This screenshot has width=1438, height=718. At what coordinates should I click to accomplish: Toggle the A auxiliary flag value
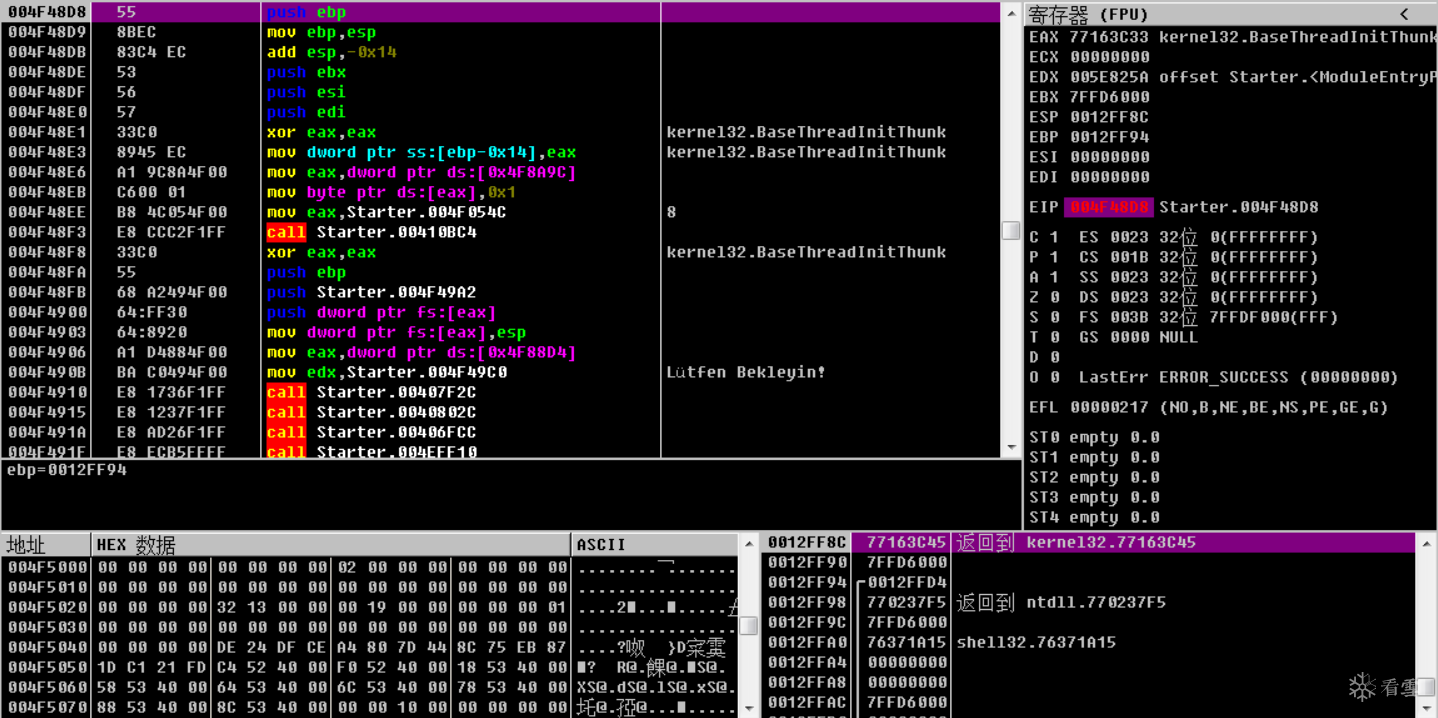(x=1055, y=277)
